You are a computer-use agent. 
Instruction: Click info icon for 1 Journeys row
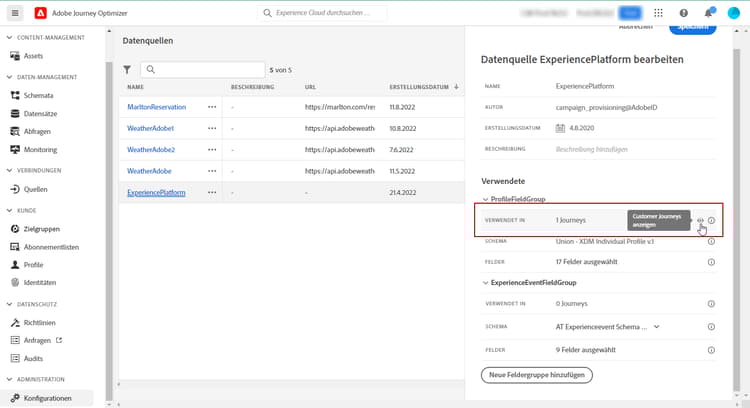[711, 221]
